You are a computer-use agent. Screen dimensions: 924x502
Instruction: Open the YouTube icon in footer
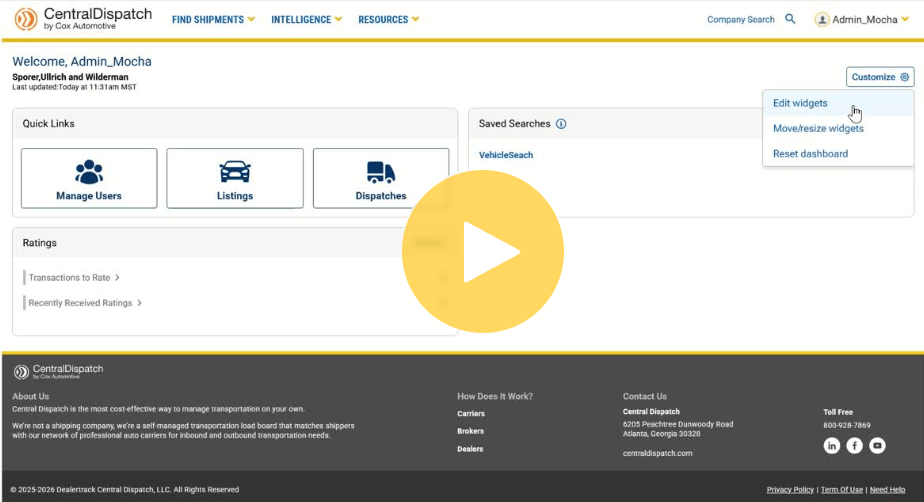point(877,446)
